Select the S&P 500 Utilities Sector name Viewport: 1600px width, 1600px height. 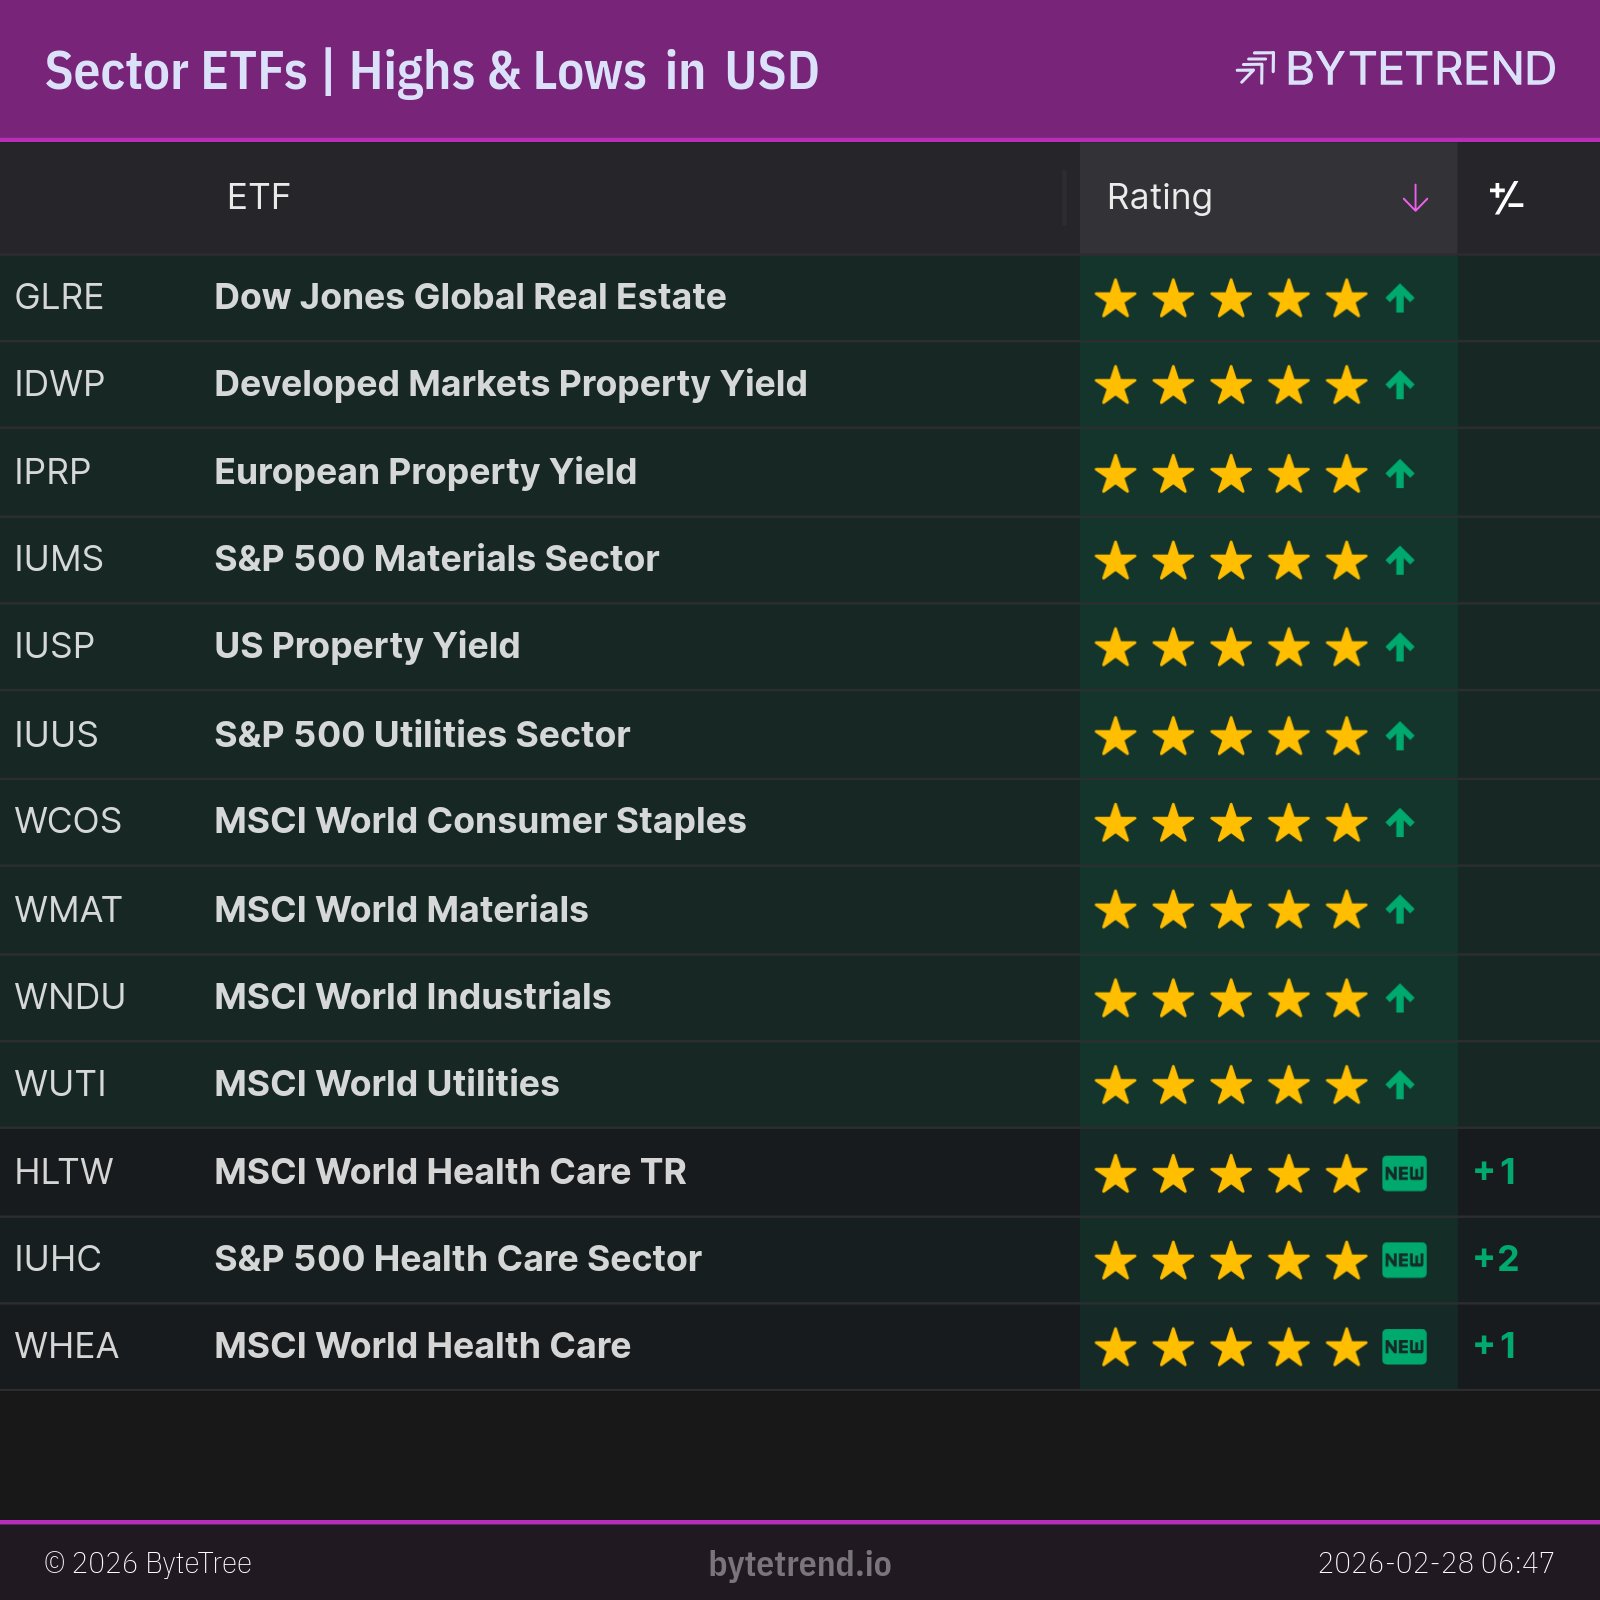[x=422, y=735]
